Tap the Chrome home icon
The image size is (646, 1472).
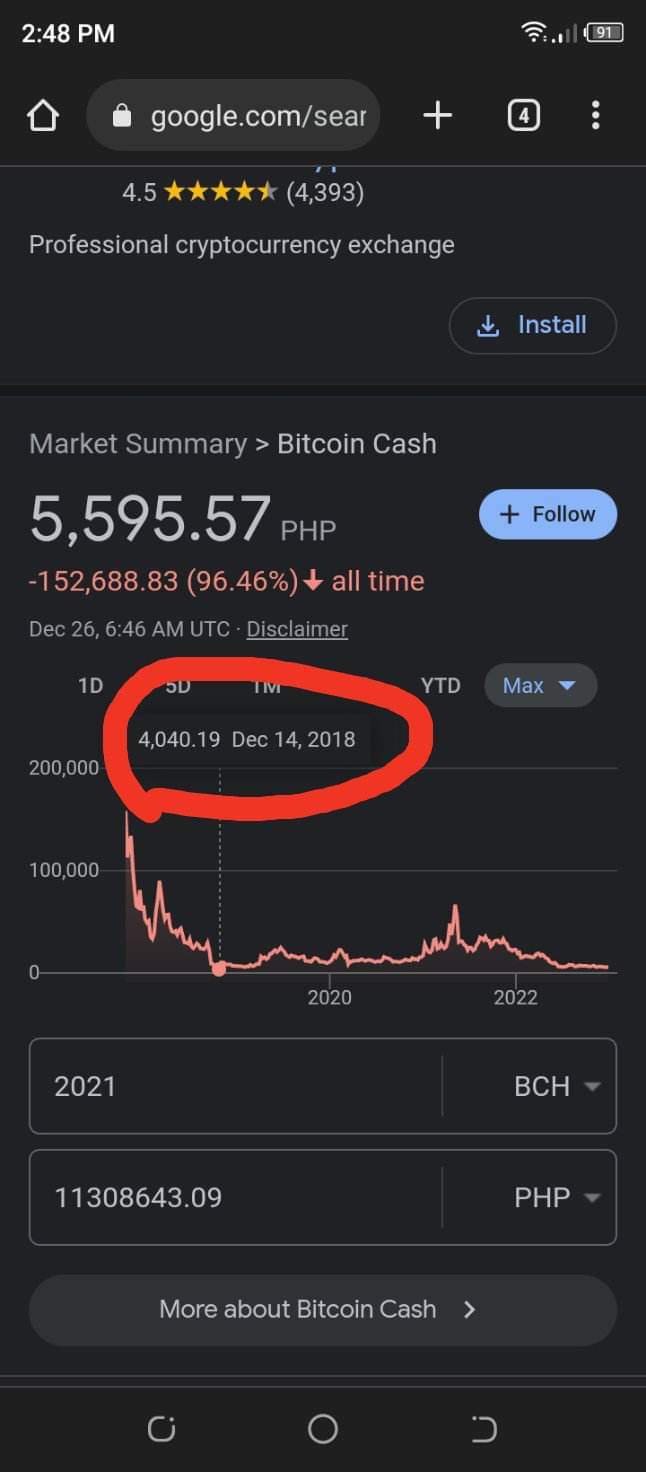pyautogui.click(x=43, y=116)
